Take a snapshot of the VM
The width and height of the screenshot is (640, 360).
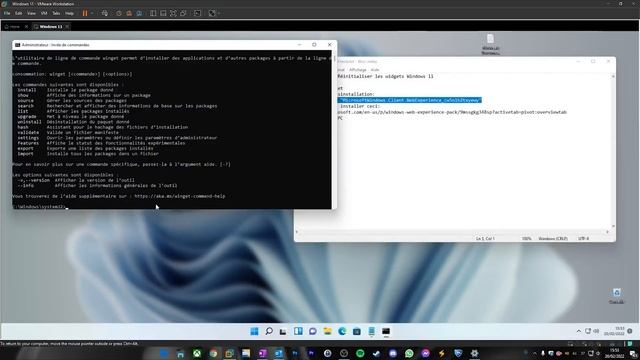coord(119,13)
